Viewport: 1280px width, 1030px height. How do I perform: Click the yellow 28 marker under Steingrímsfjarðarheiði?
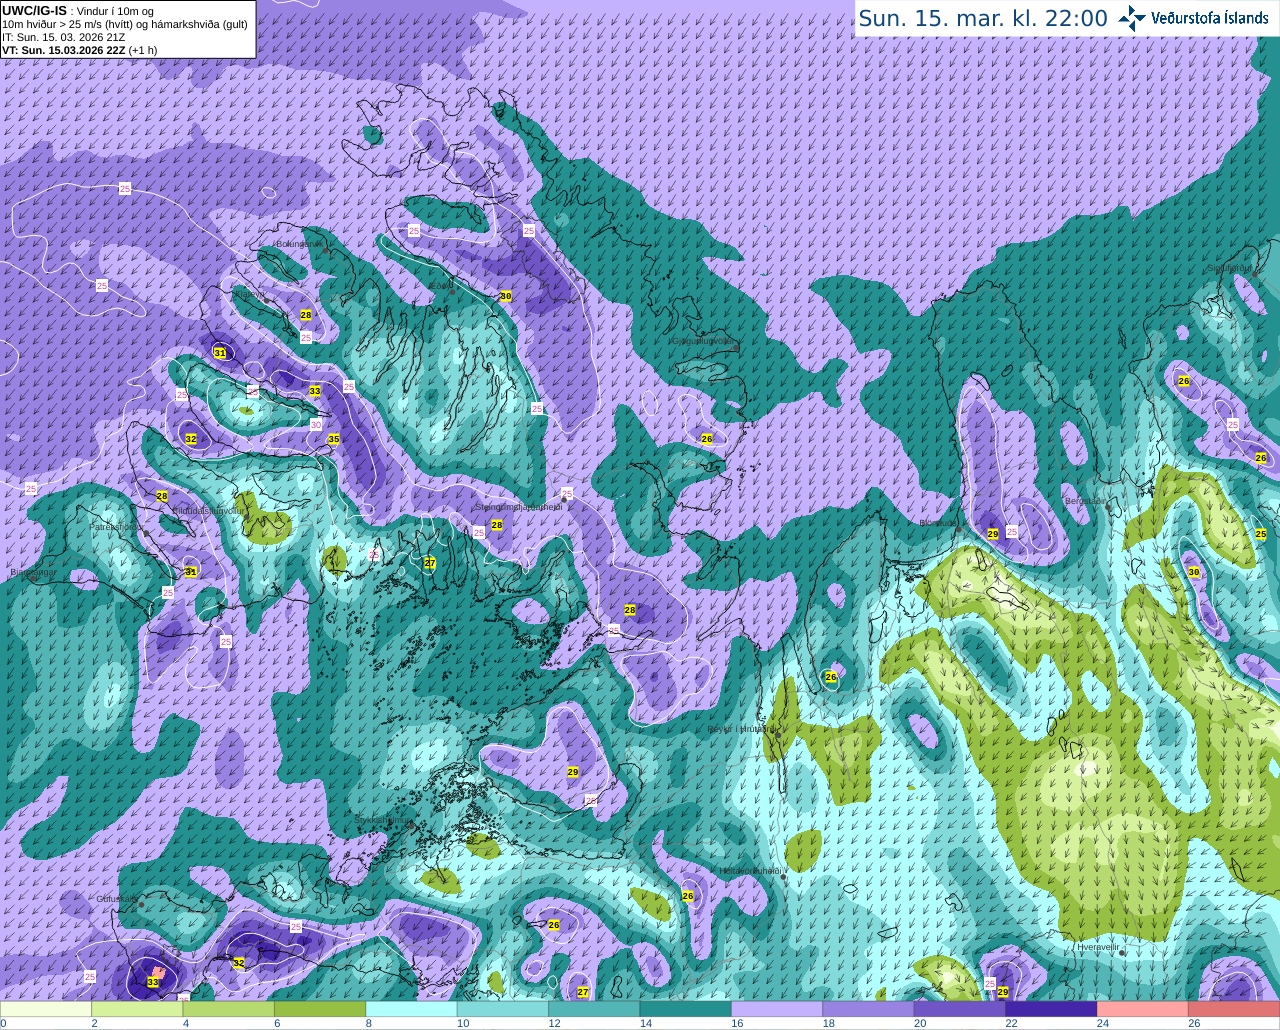[497, 525]
